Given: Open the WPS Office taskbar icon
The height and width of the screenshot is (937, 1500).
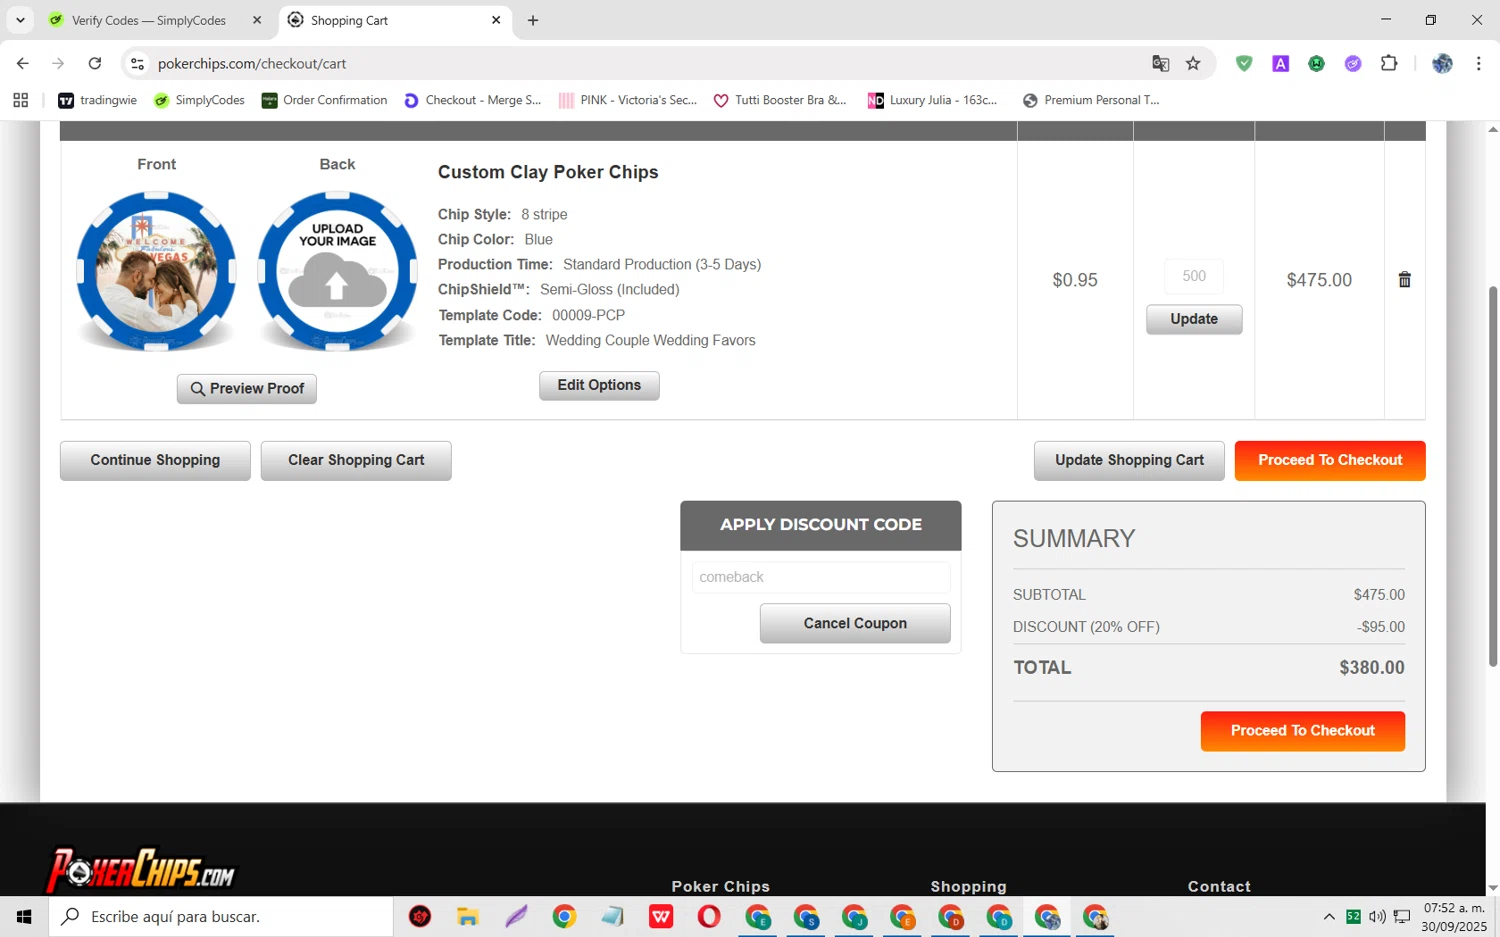Looking at the screenshot, I should pyautogui.click(x=661, y=917).
